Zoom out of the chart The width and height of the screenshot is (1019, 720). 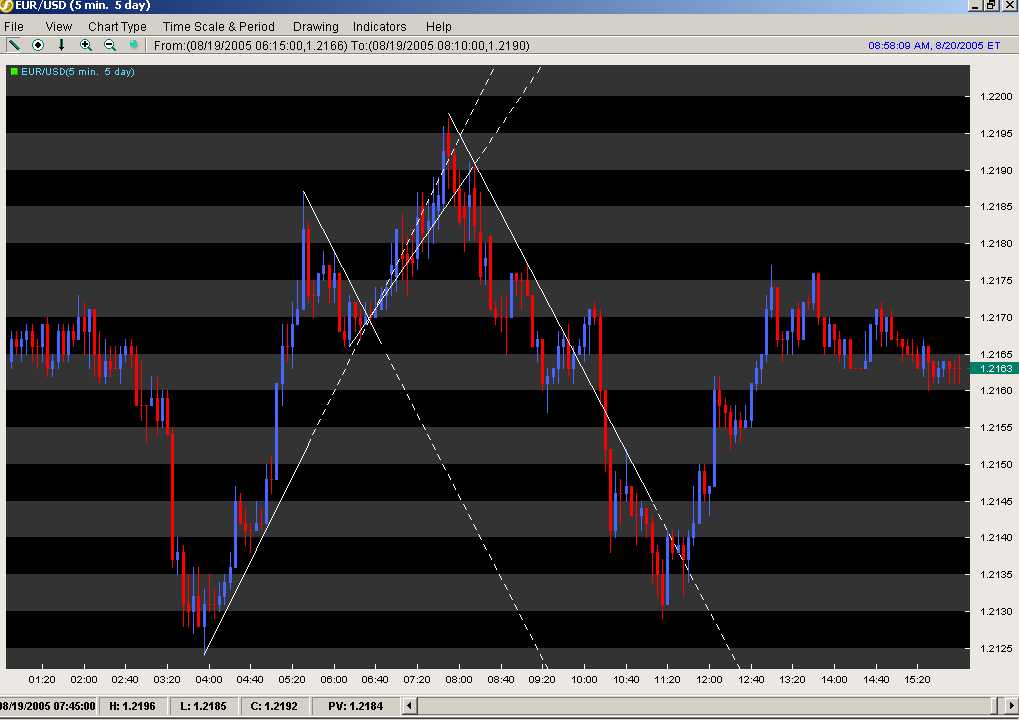[110, 45]
